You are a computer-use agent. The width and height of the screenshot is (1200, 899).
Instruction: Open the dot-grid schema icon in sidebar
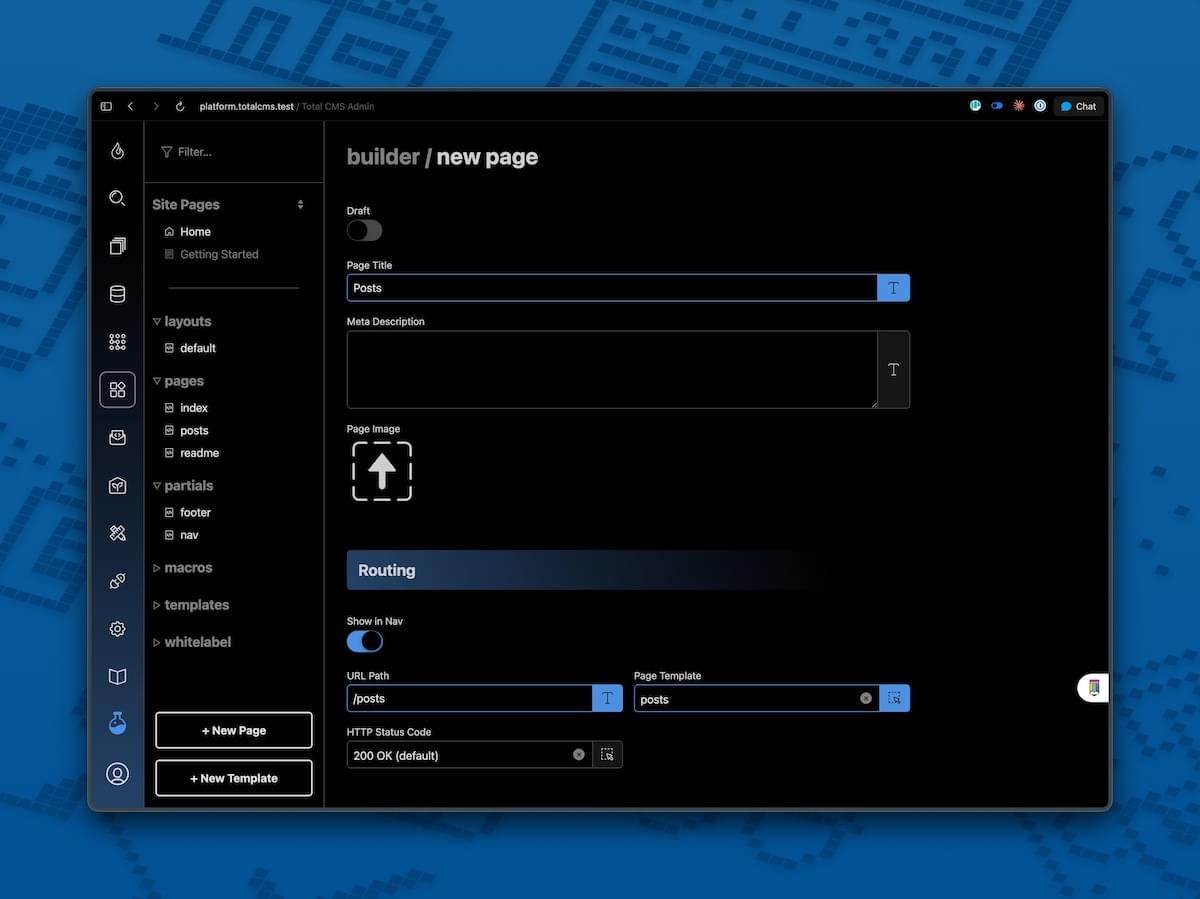pos(117,342)
